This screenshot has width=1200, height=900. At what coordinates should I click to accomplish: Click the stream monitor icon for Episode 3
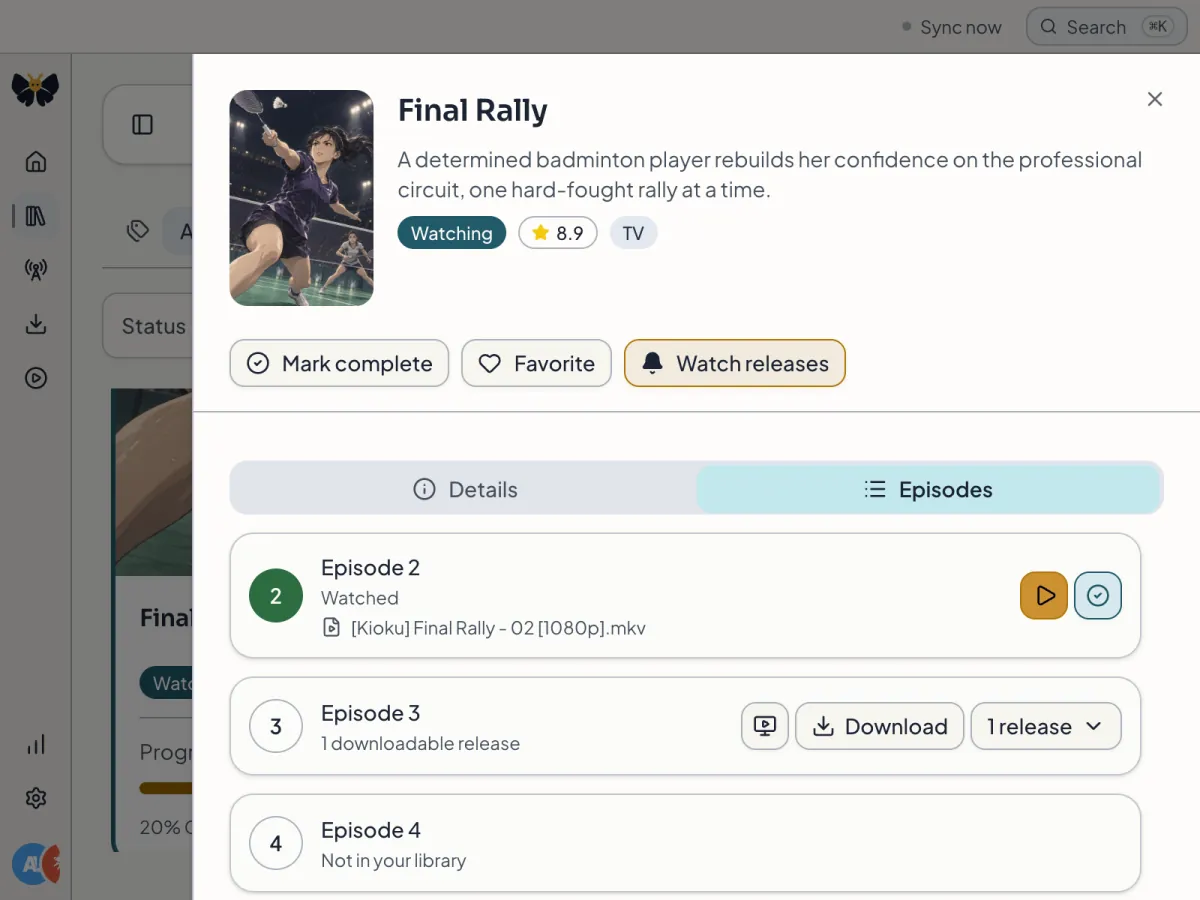765,726
